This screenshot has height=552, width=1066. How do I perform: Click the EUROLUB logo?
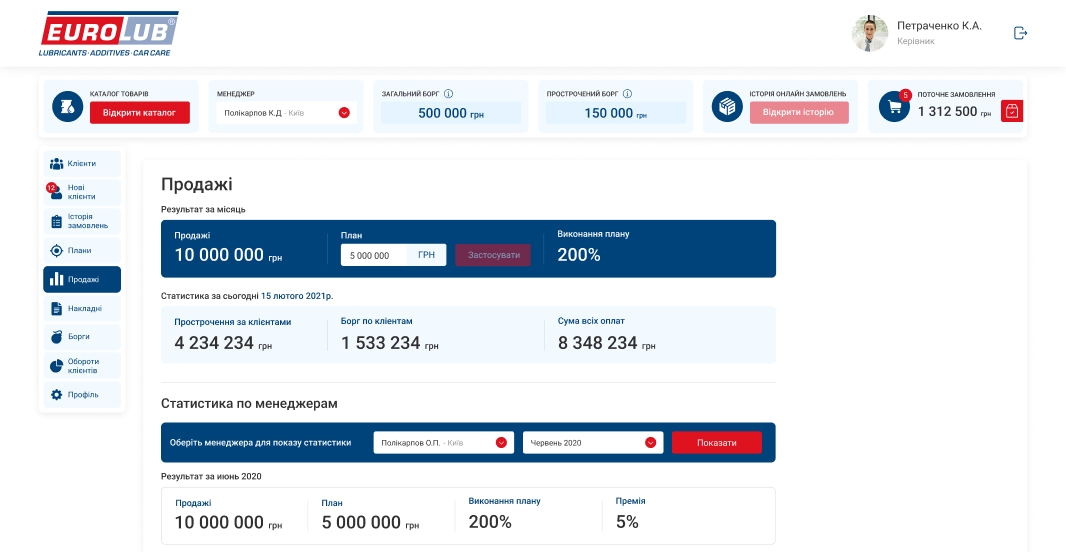109,33
